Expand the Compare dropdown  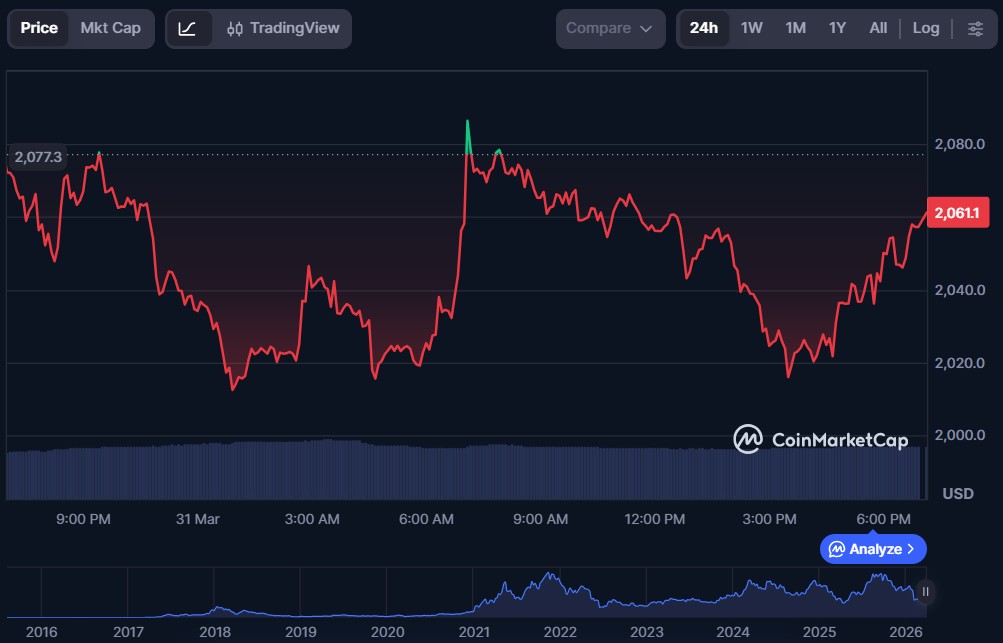(x=610, y=29)
